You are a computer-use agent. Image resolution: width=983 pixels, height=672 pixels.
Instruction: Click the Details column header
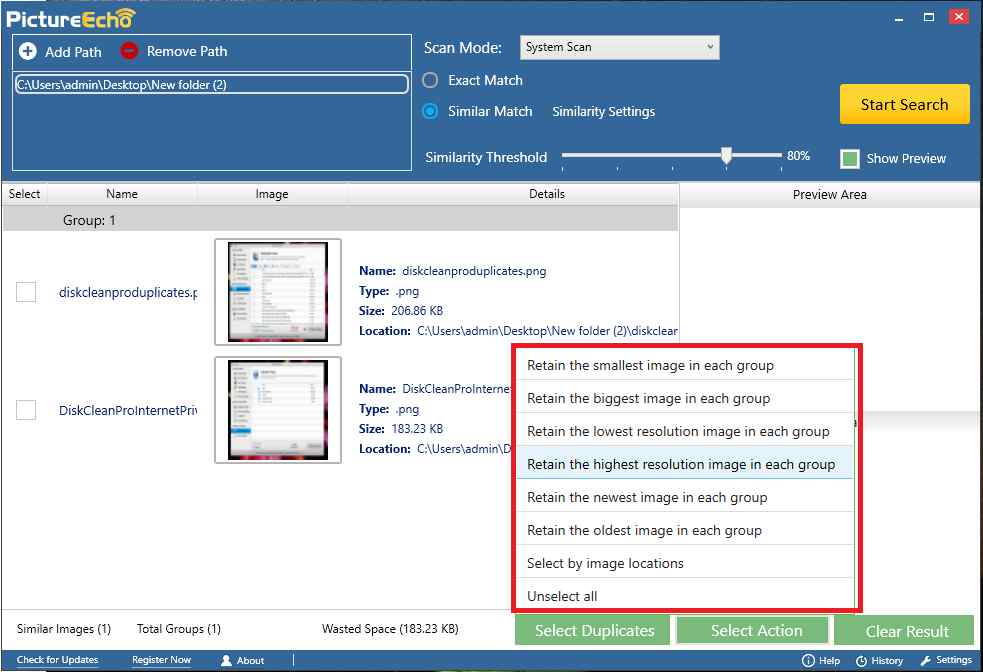click(x=547, y=194)
